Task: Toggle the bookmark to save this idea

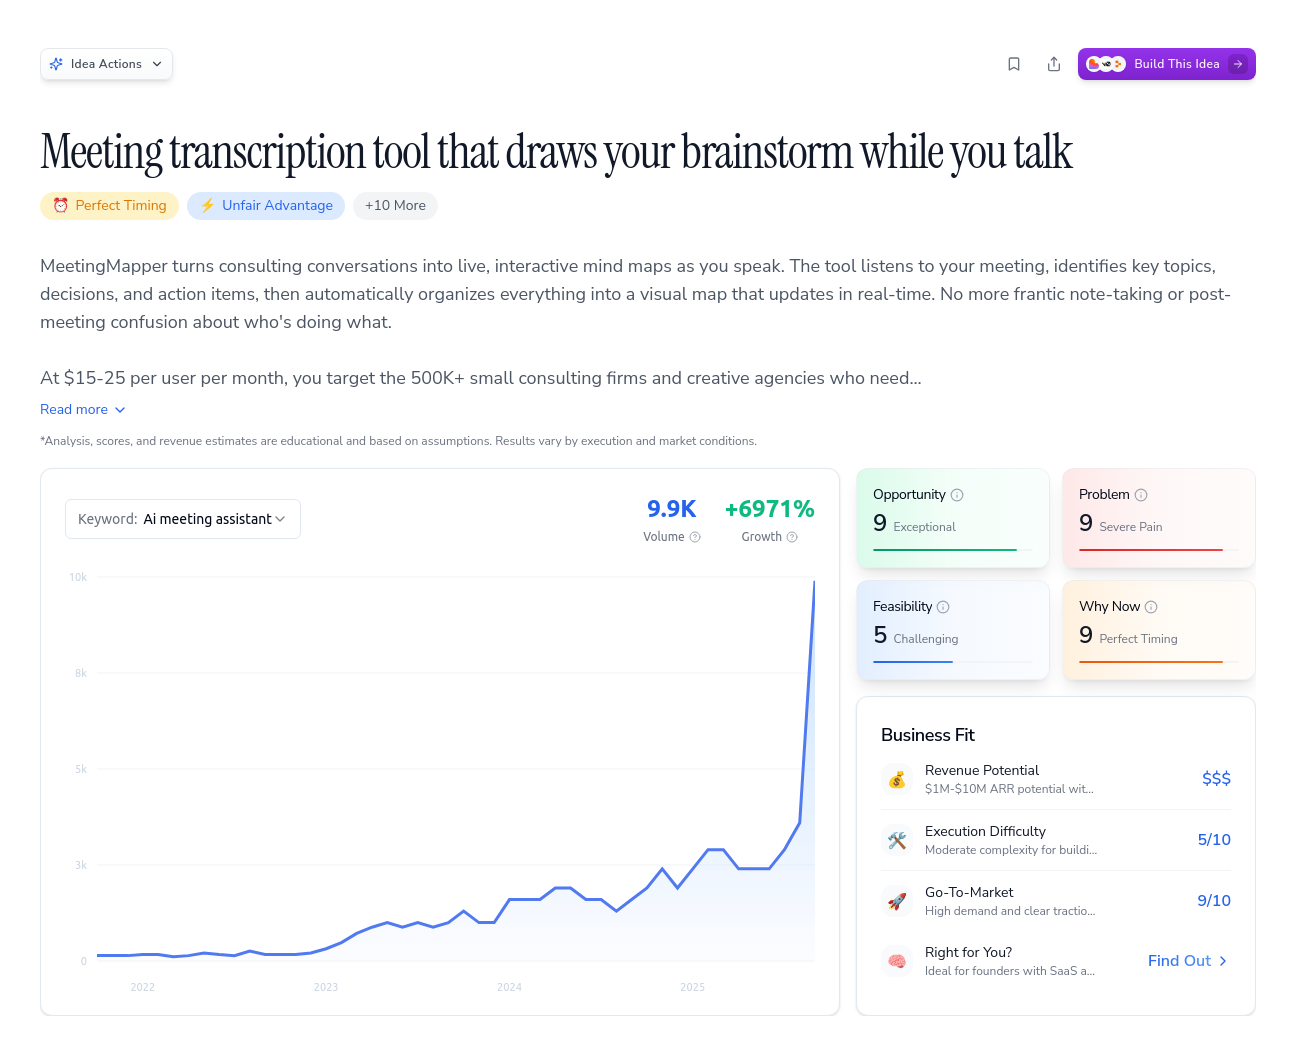Action: point(1014,63)
